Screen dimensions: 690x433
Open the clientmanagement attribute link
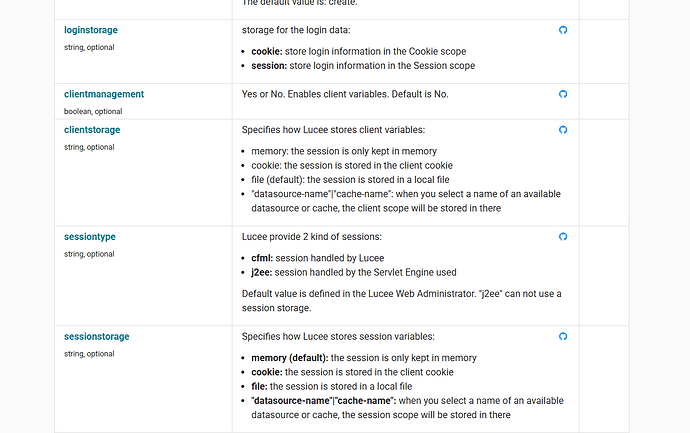pyautogui.click(x=104, y=94)
